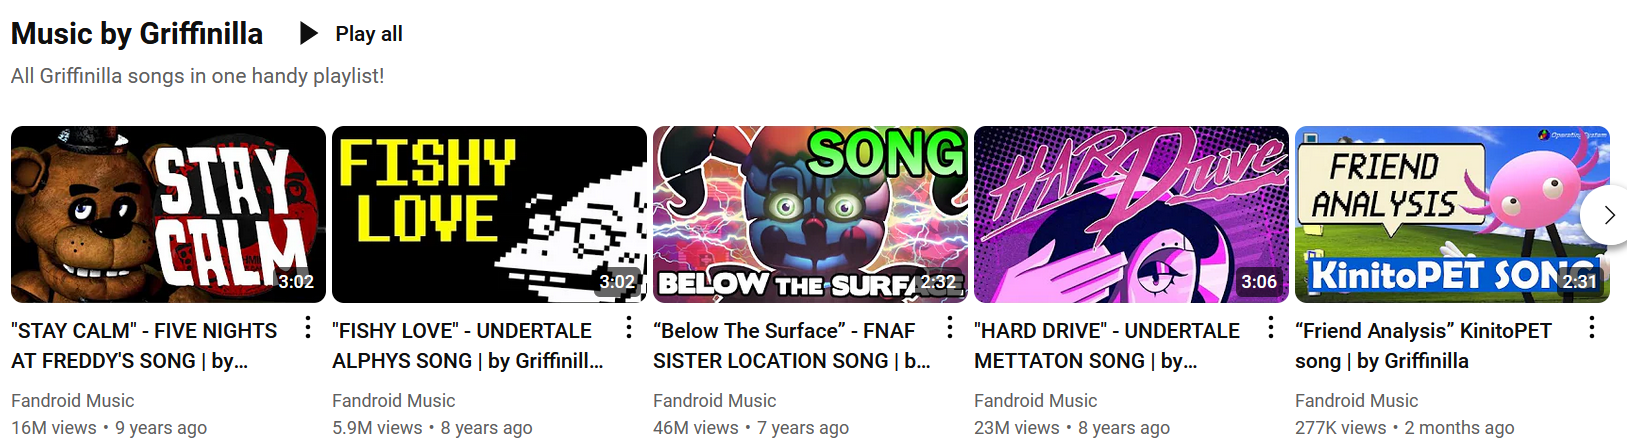Select the Play all button label
Image resolution: width=1627 pixels, height=443 pixels.
[369, 34]
